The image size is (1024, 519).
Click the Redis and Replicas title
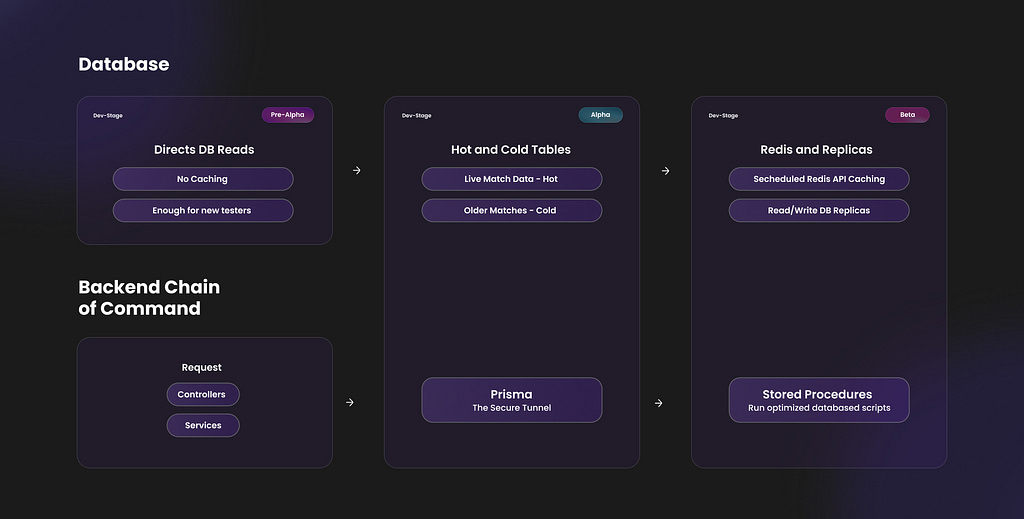click(816, 149)
